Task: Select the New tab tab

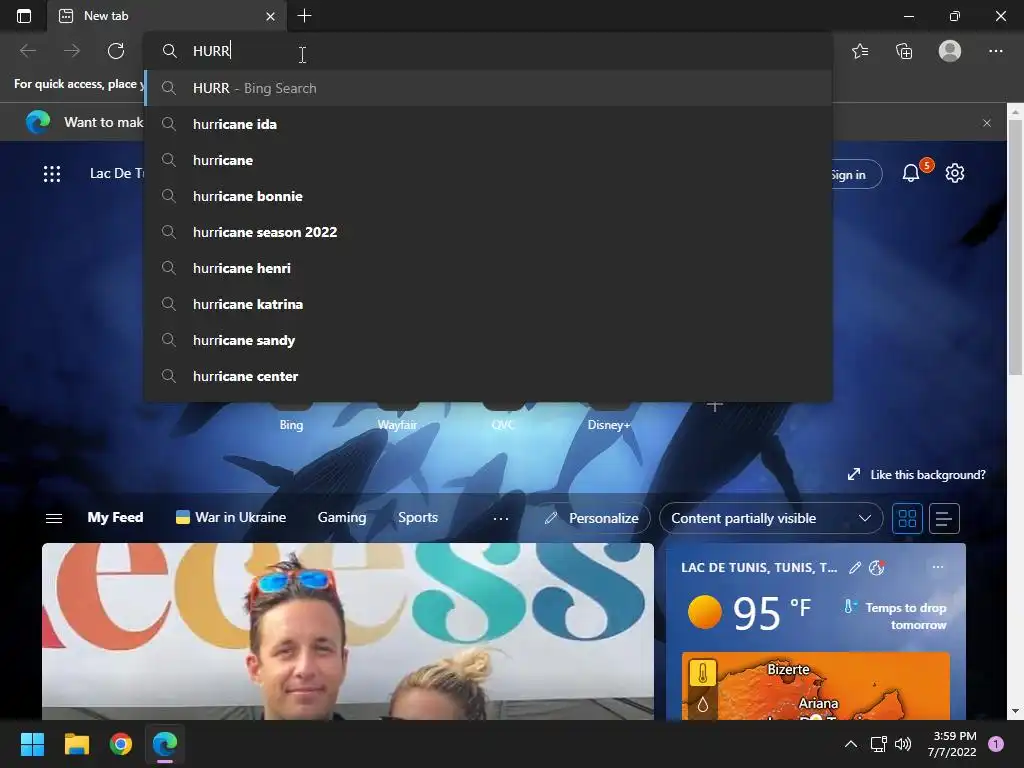Action: coord(167,16)
